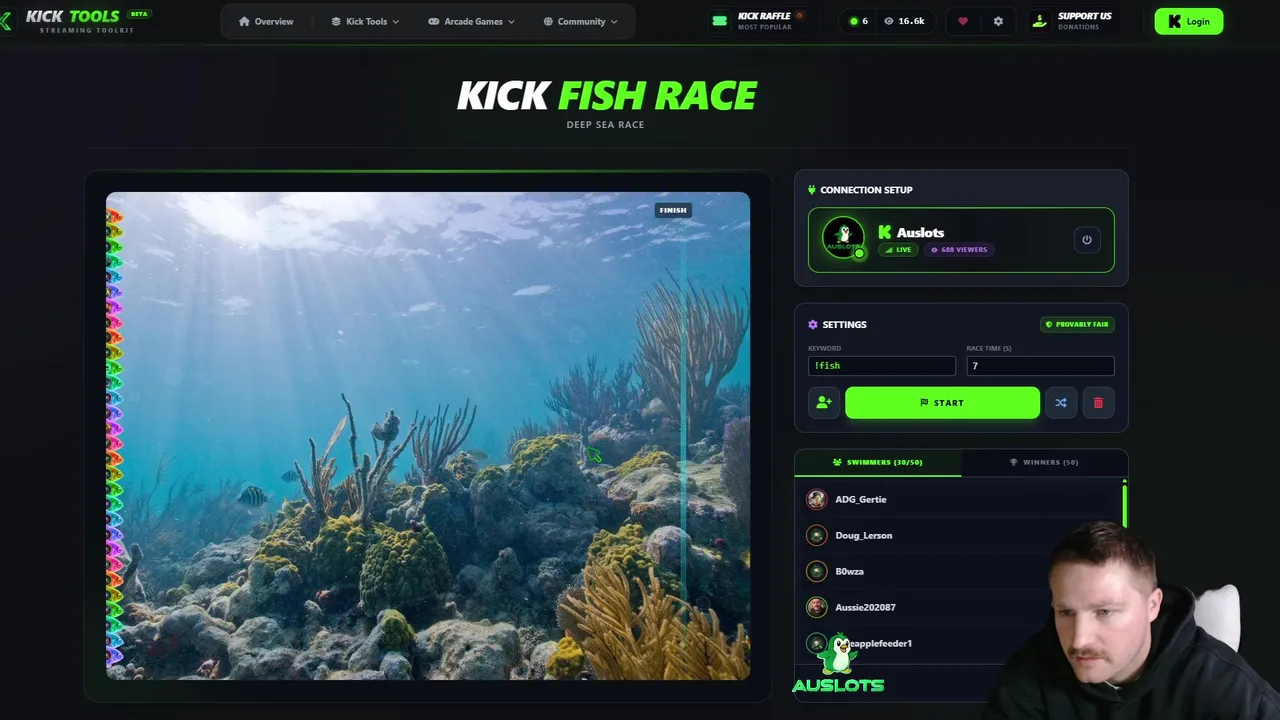Click the Auslots channel avatar
The image size is (1280, 720).
(x=843, y=238)
